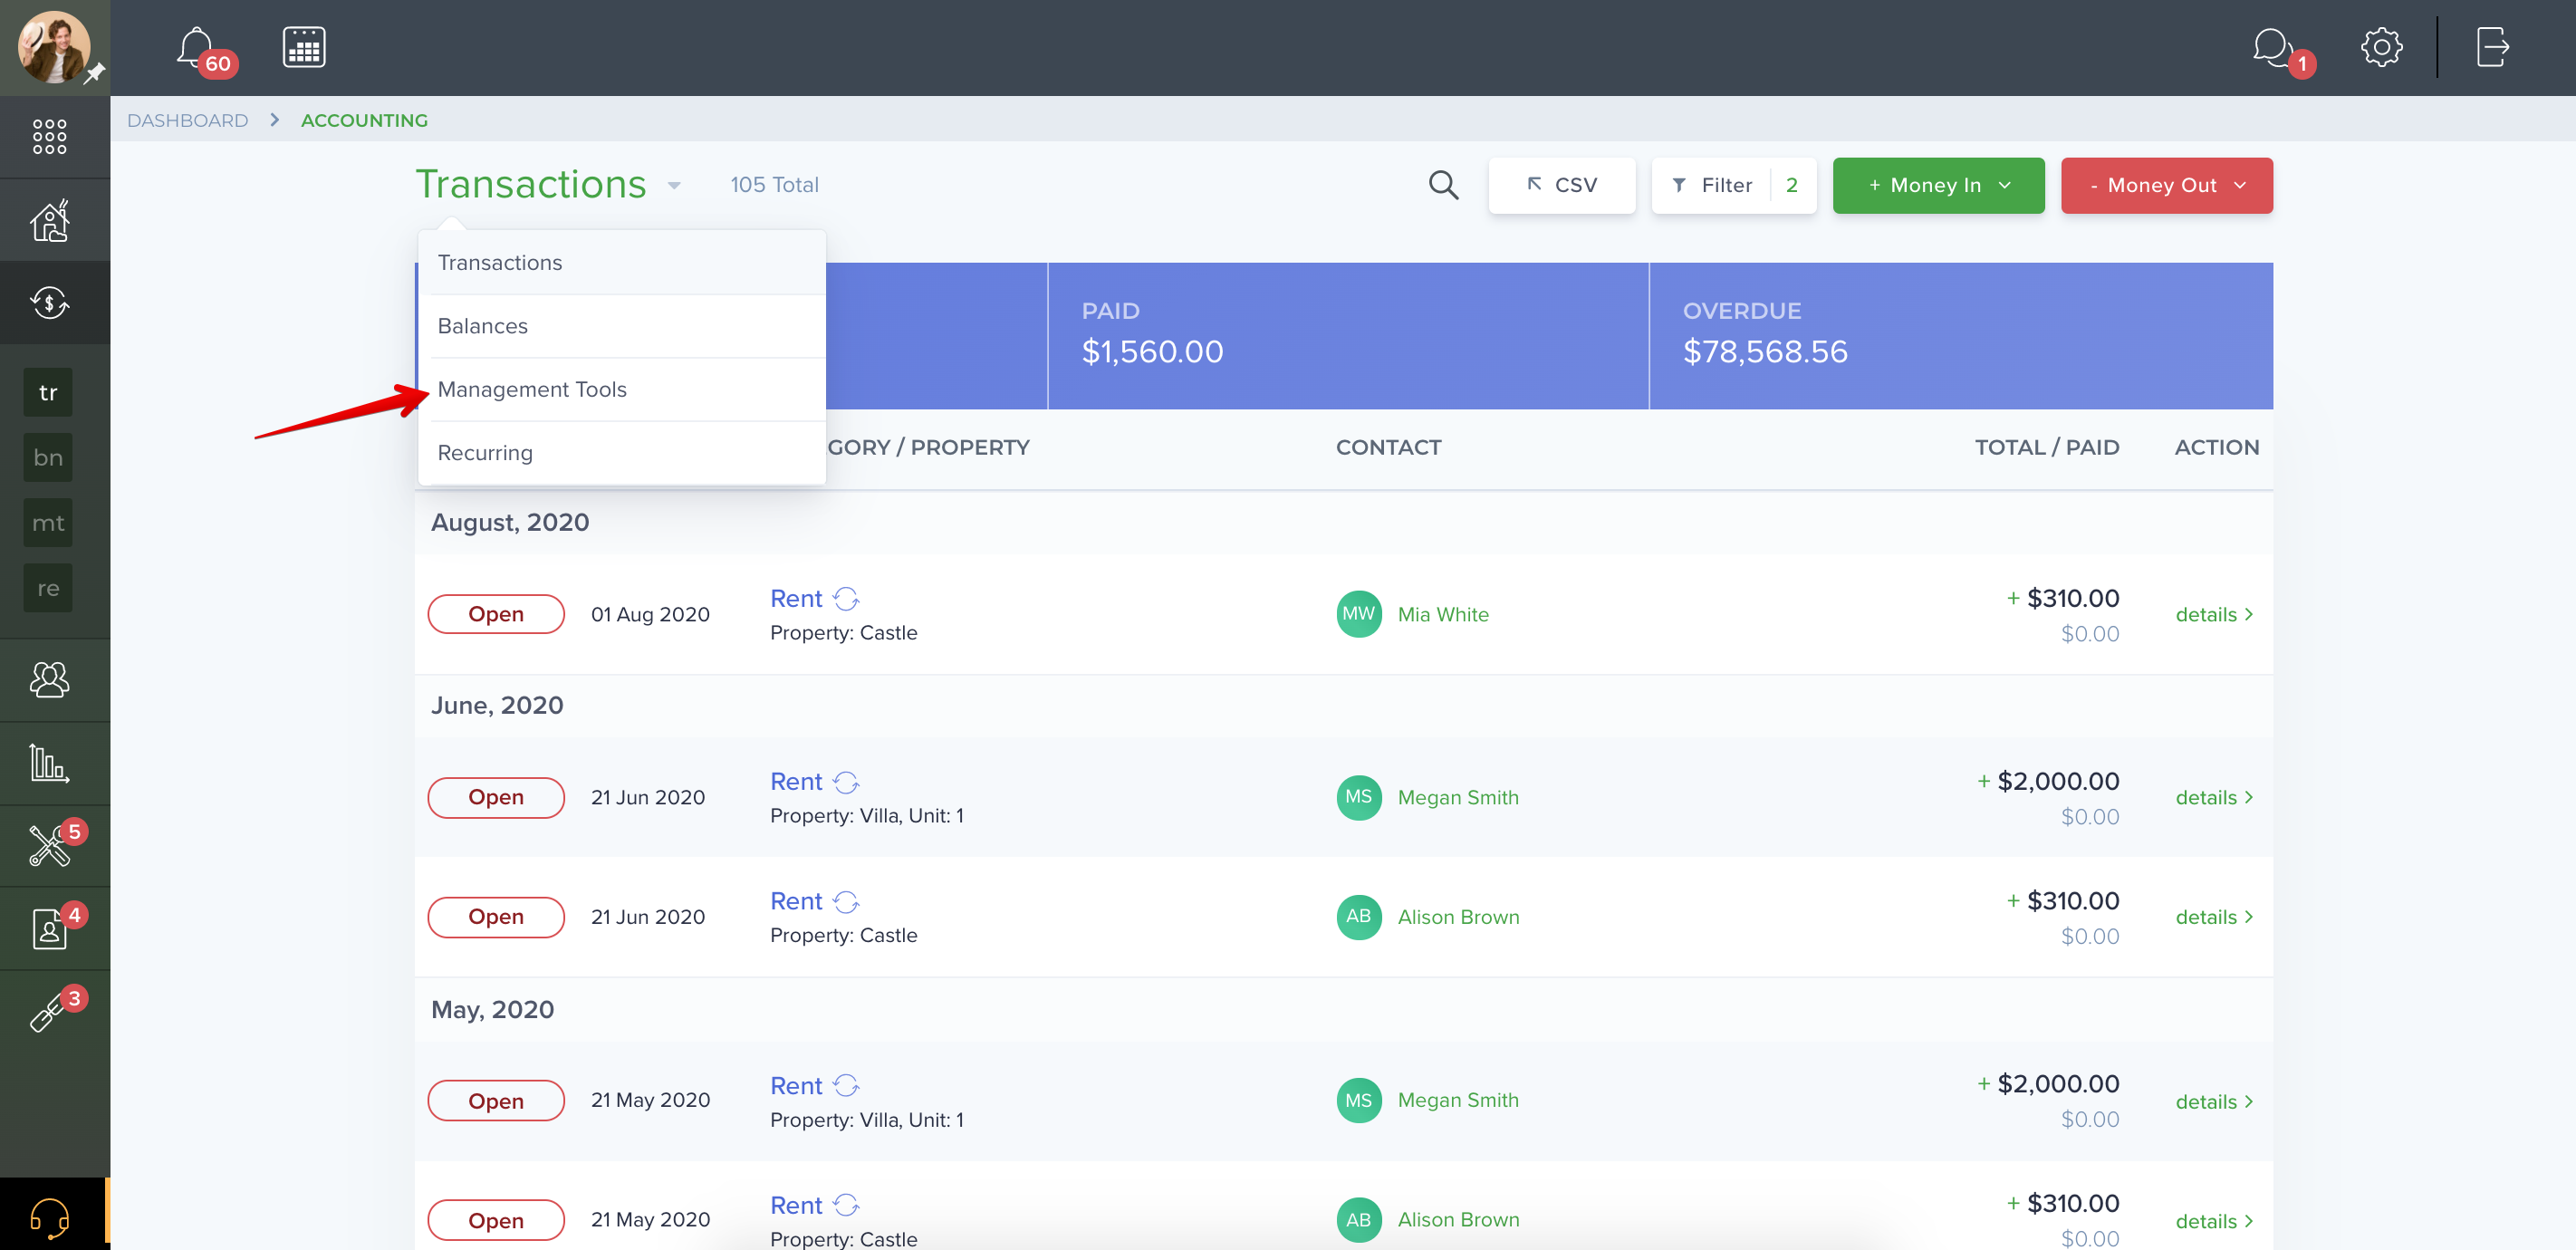Click the '105 Total' count text

tap(774, 185)
